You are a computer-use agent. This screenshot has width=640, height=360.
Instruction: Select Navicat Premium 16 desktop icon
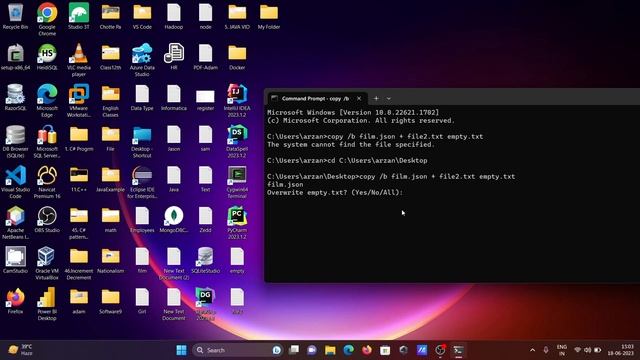47,182
